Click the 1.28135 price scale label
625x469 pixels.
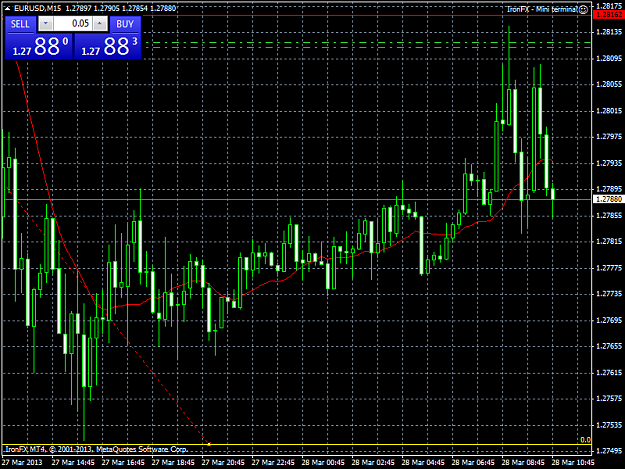(x=609, y=32)
